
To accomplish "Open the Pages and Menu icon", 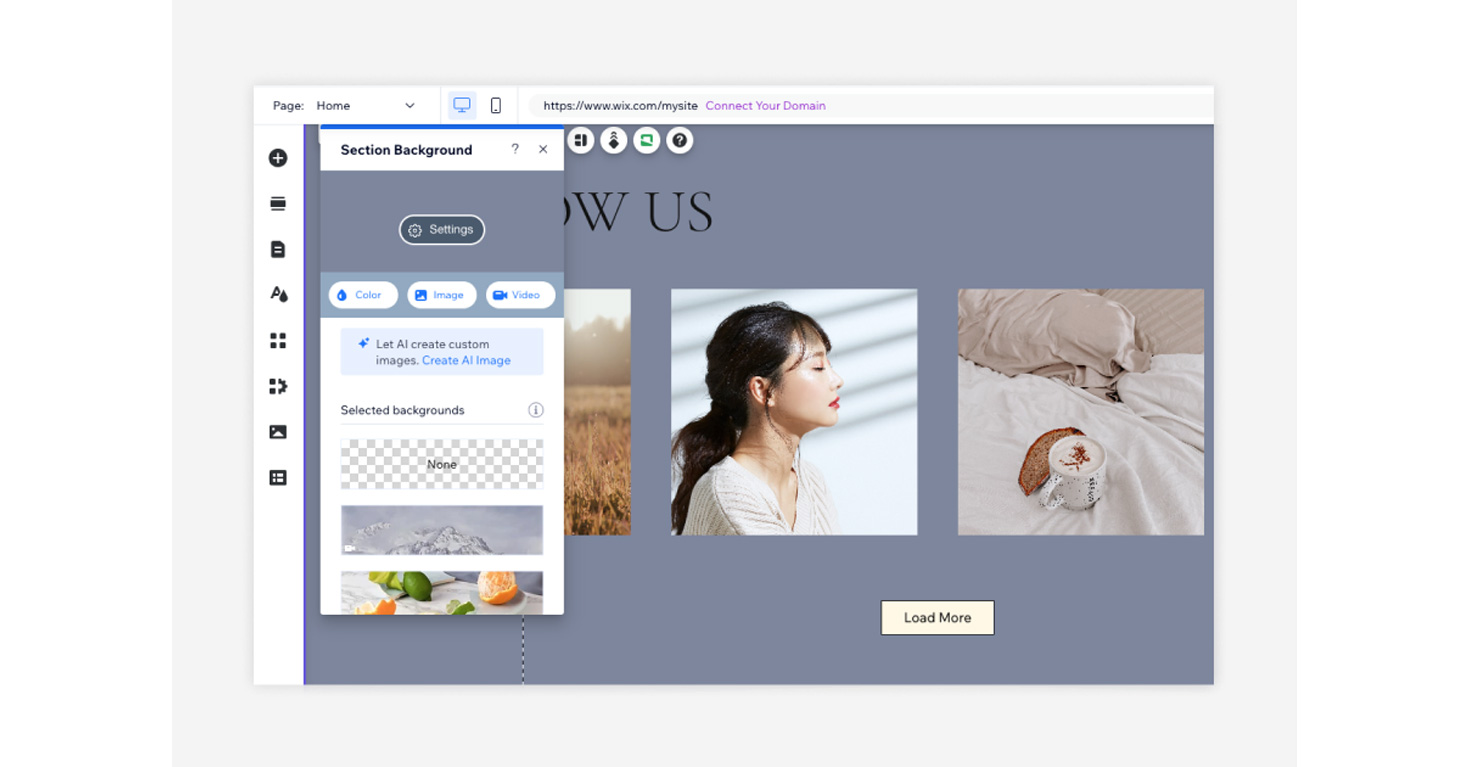I will (278, 249).
